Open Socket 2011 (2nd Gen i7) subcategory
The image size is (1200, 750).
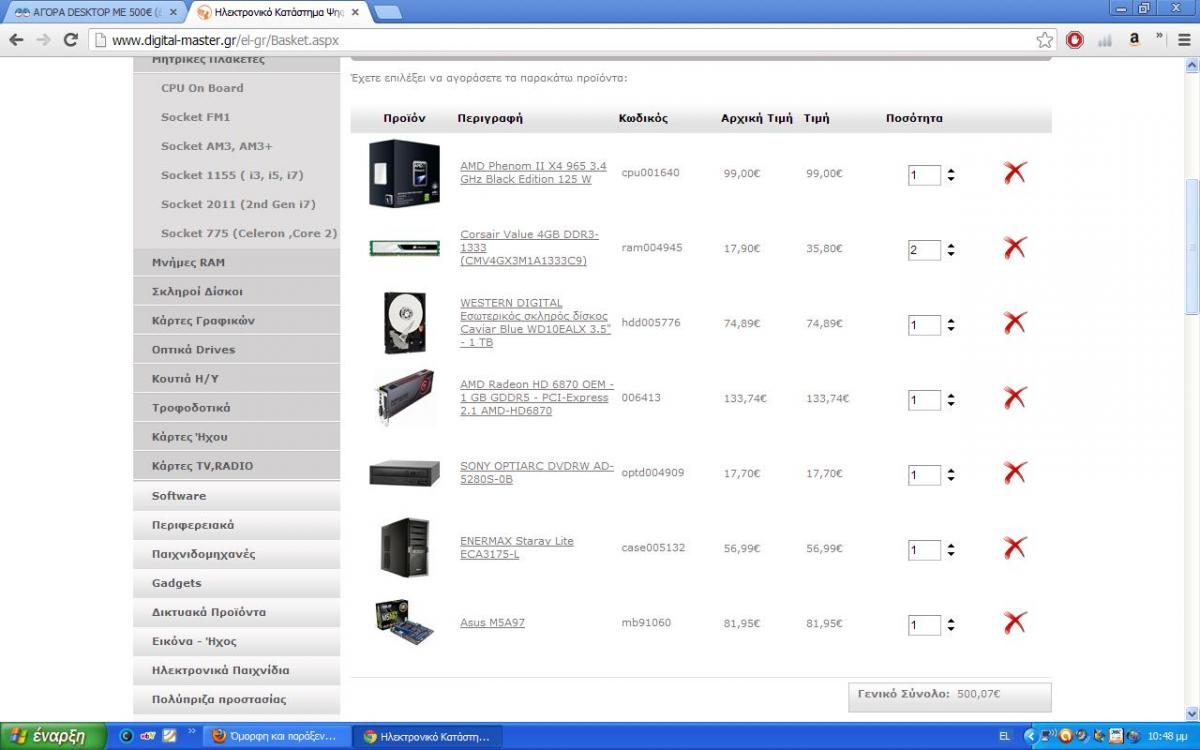point(237,204)
